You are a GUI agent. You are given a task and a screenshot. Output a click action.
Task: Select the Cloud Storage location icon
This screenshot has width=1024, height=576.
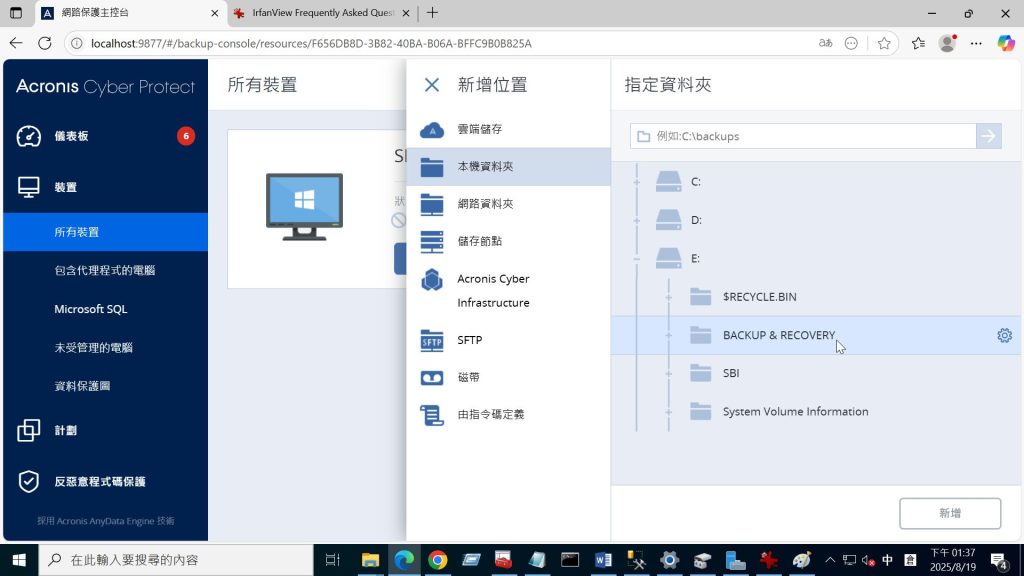tap(432, 130)
